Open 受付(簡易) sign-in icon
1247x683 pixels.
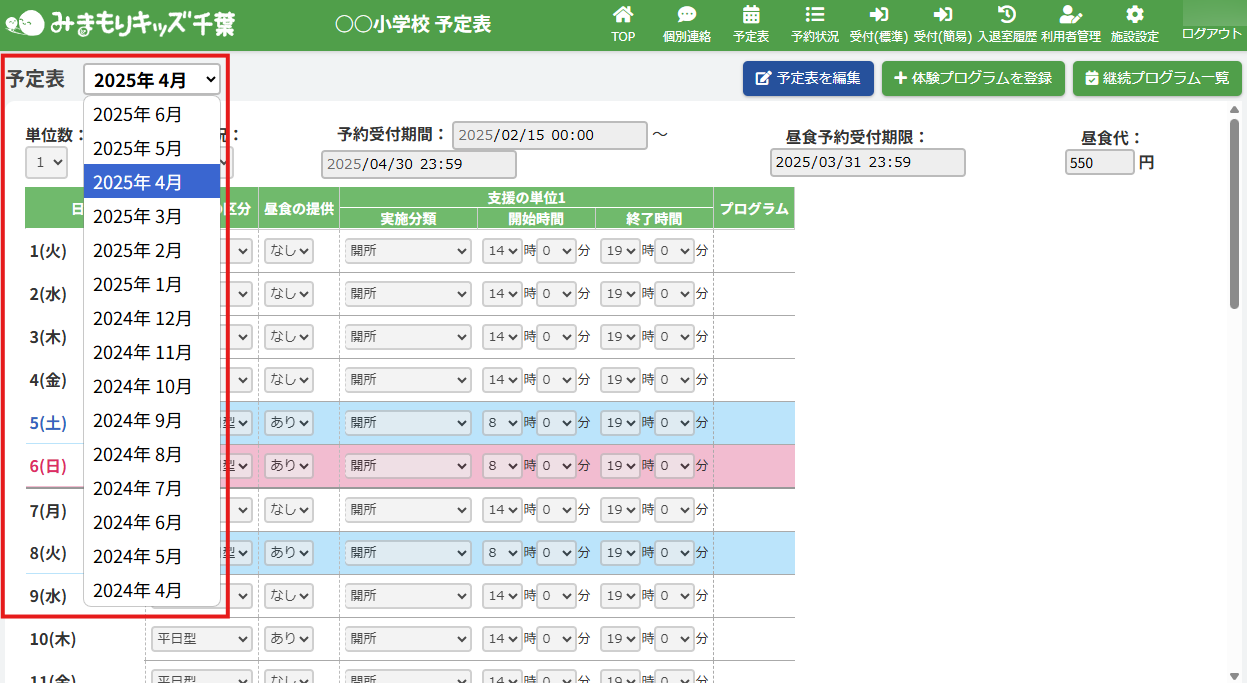click(942, 16)
